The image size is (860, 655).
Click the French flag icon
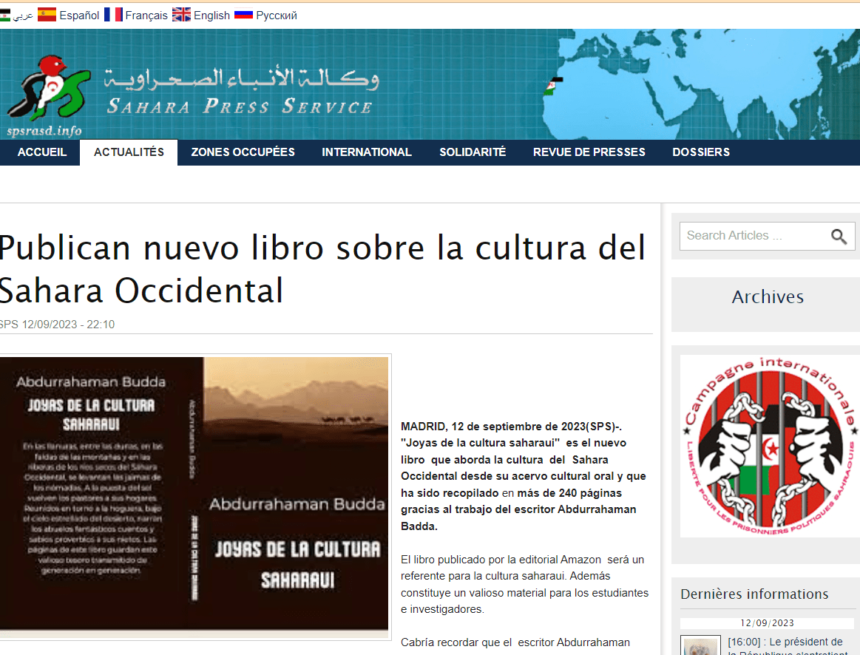pyautogui.click(x=112, y=14)
